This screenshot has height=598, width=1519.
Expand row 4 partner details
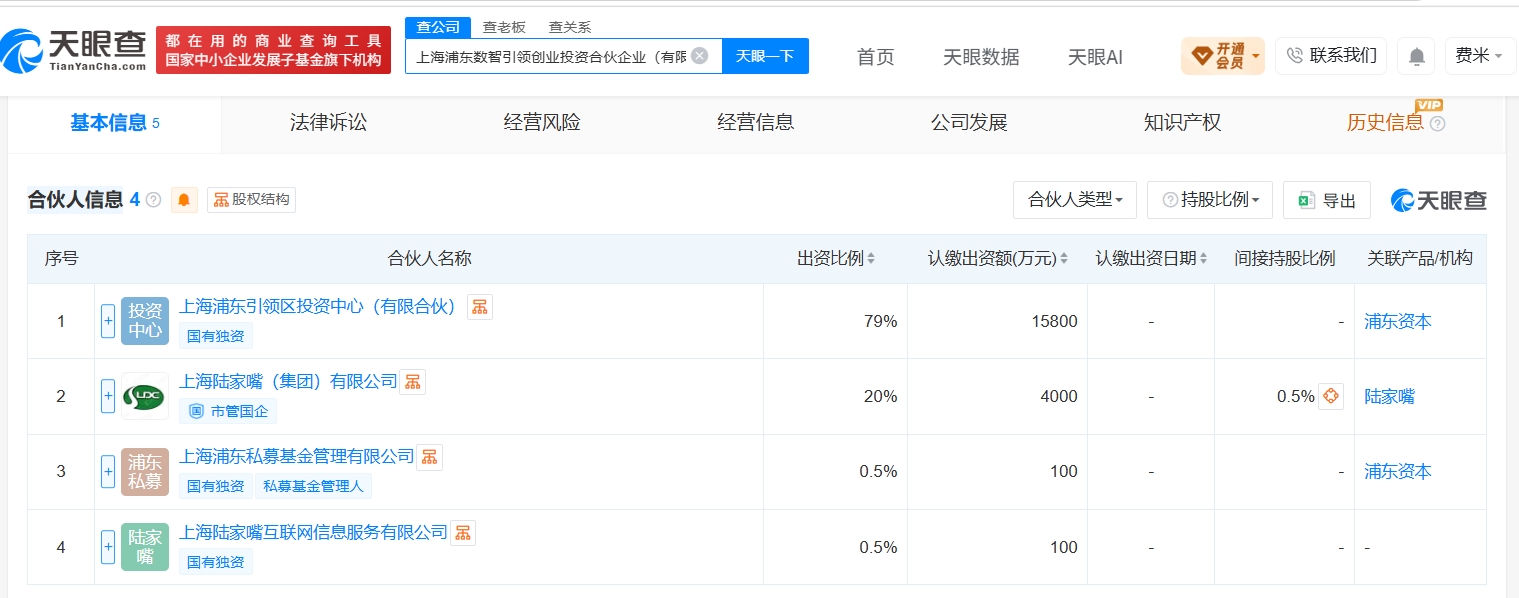(108, 547)
